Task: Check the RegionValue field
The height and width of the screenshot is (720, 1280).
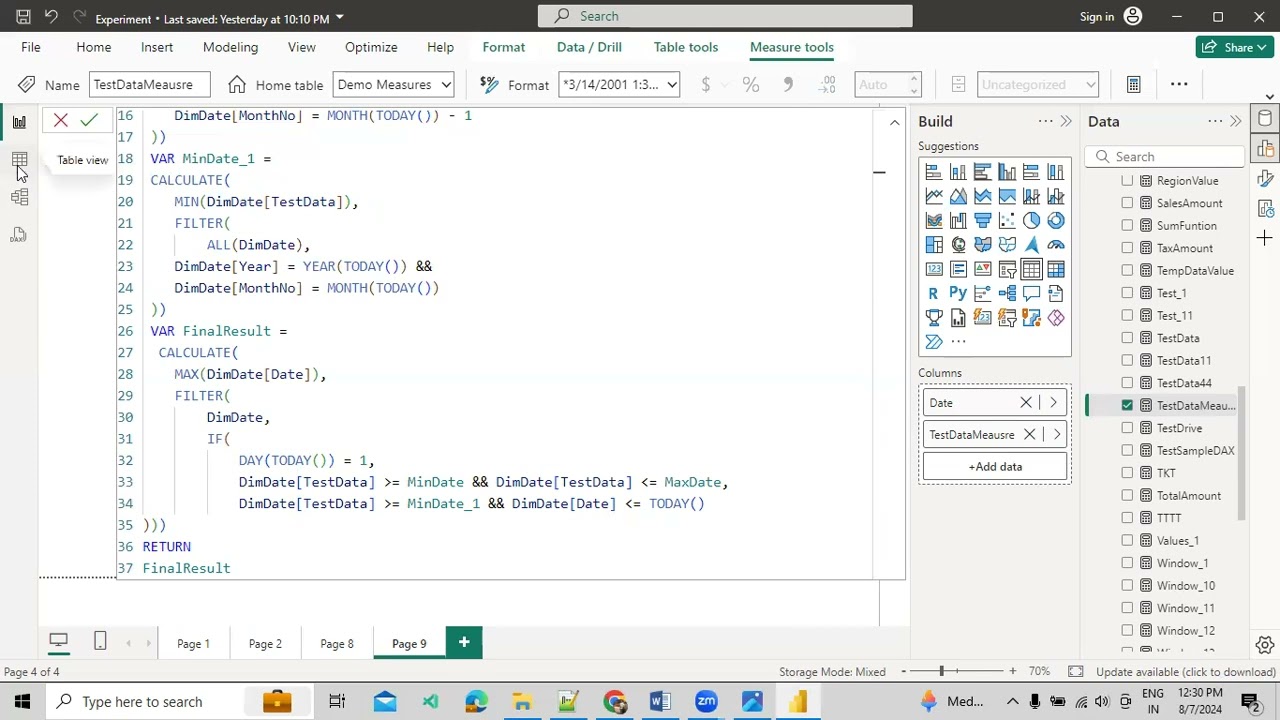Action: coord(1128,181)
